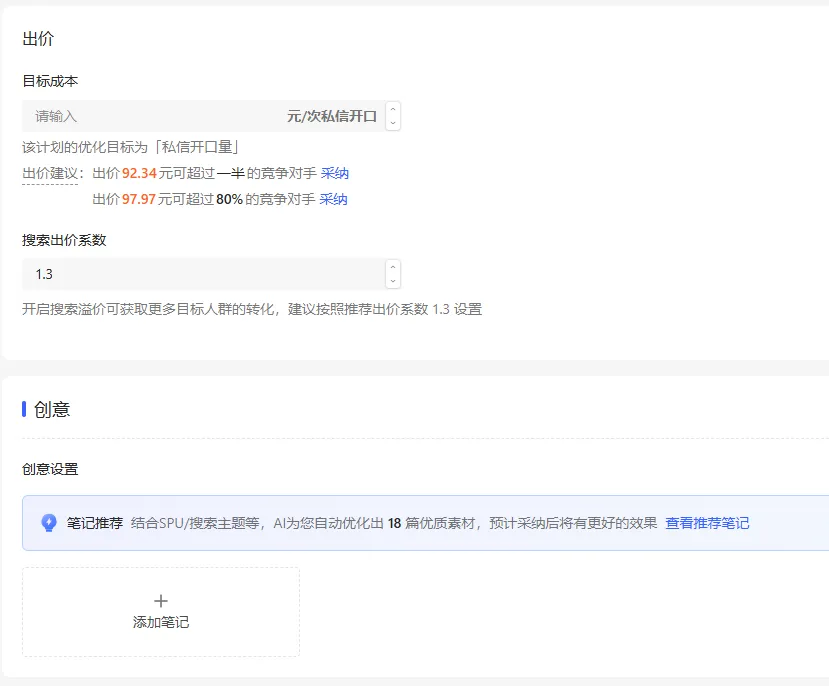Image resolution: width=829 pixels, height=686 pixels.
Task: Decrement 搜索出价系数 with its down arrow
Action: tap(392, 280)
